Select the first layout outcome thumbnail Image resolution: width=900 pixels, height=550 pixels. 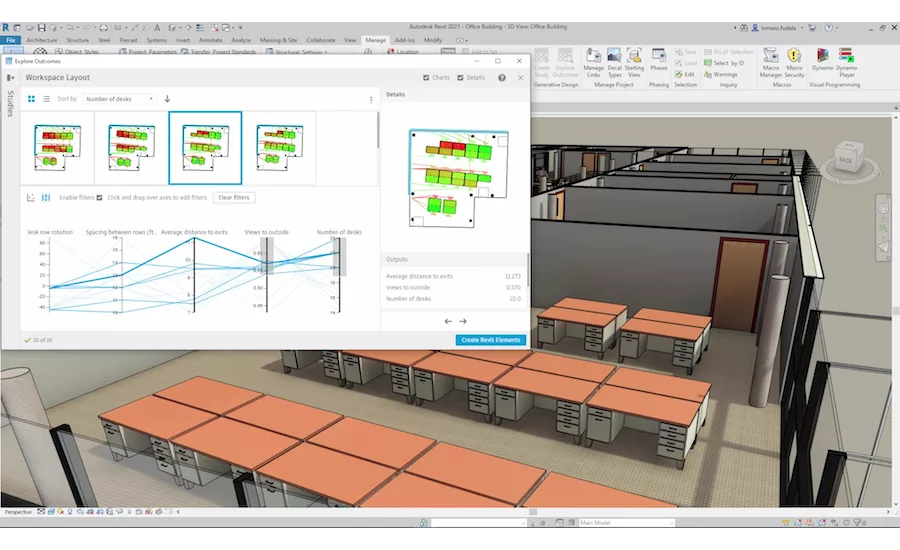[x=57, y=148]
